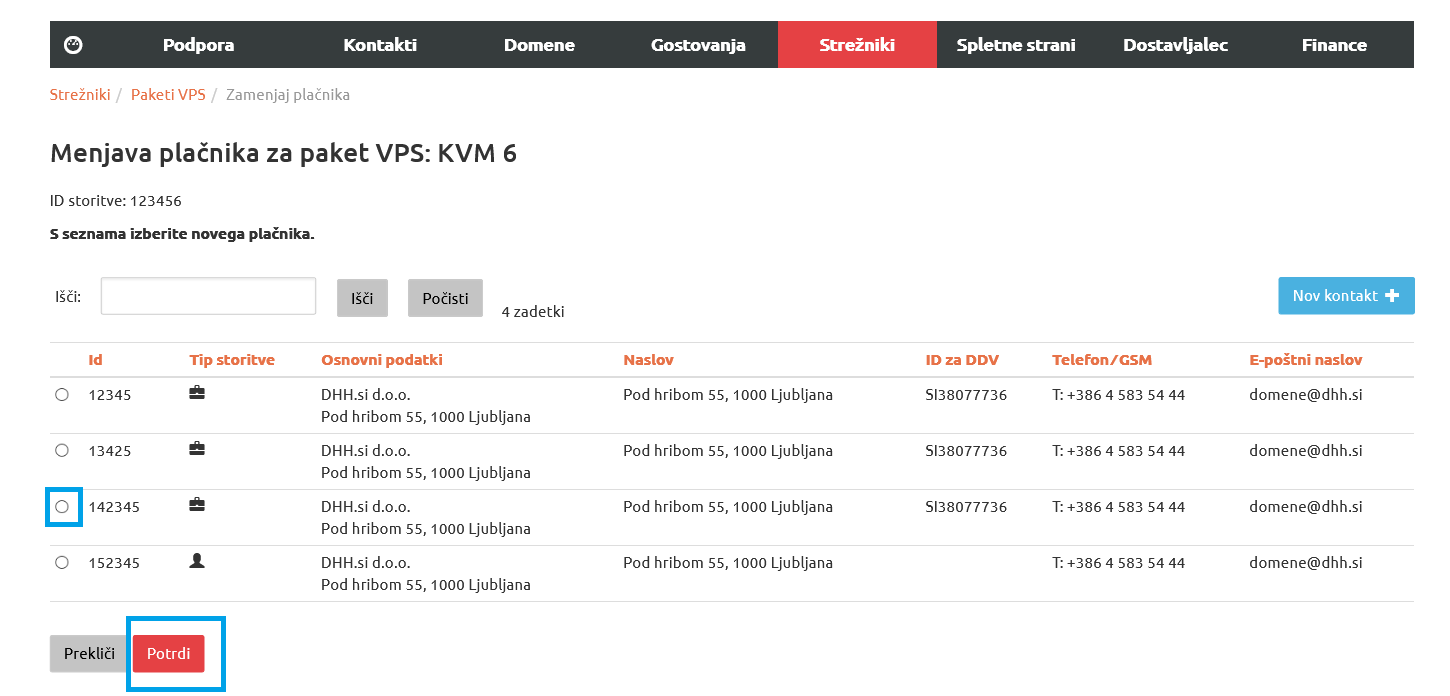Screen dimensions: 1450x696
Task: Click person icon in row 152345
Action: tap(197, 562)
